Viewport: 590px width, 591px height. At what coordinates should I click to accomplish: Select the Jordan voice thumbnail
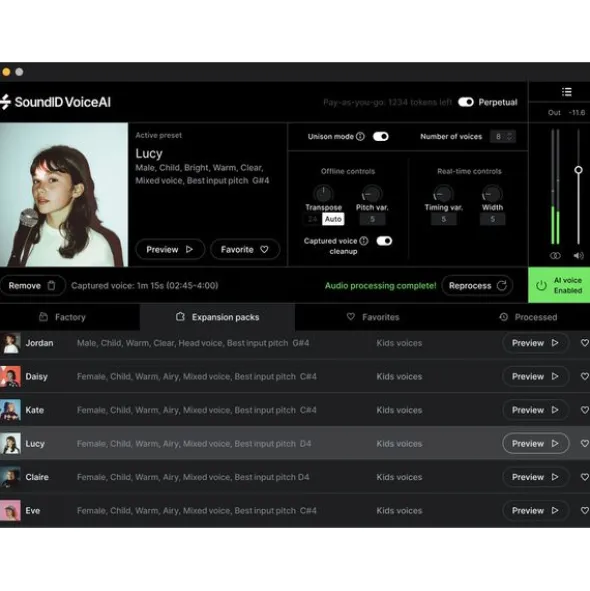[10, 343]
